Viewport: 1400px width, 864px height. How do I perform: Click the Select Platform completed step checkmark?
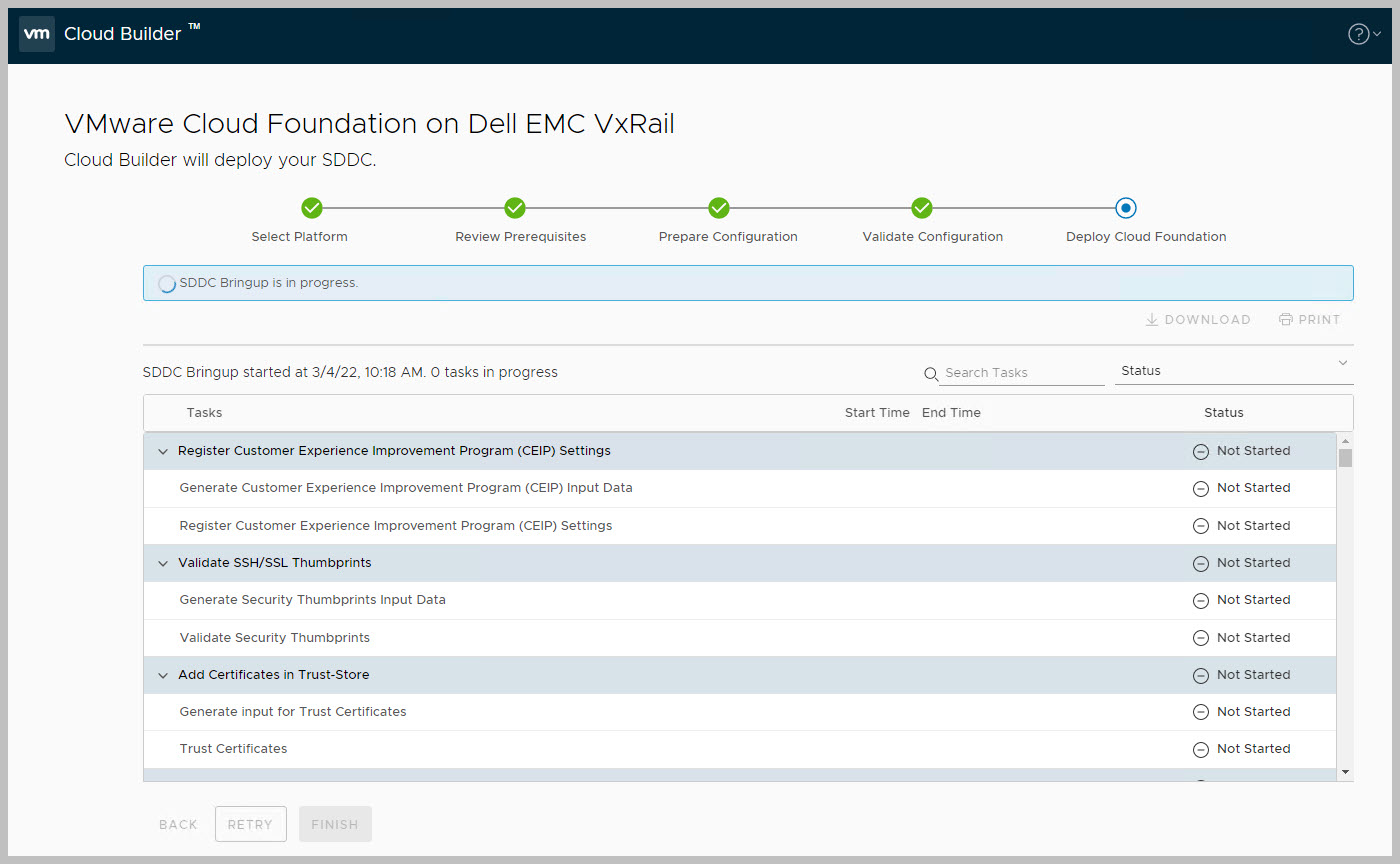312,208
